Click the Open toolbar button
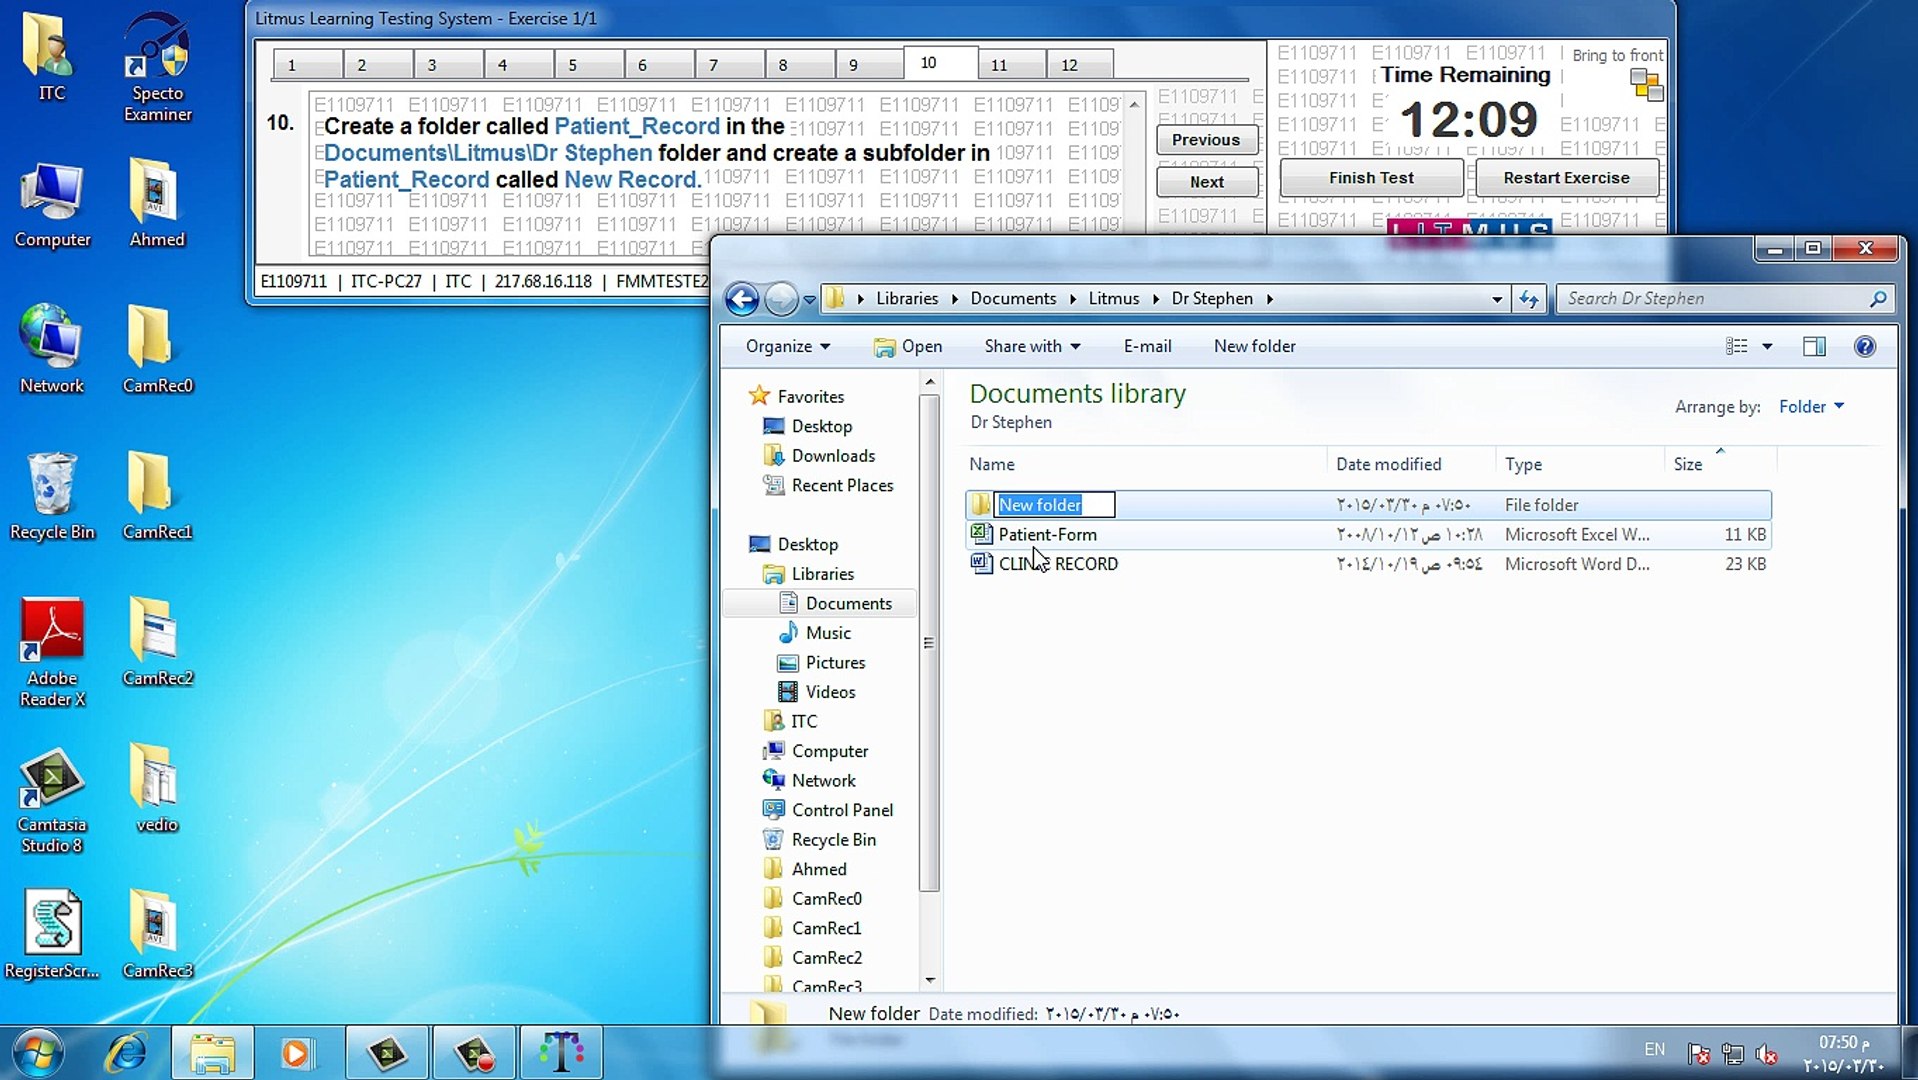The width and height of the screenshot is (1918, 1080). coord(908,346)
